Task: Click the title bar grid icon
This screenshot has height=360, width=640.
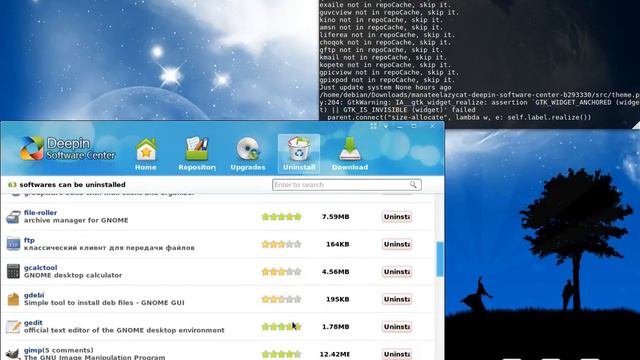Action: point(373,127)
